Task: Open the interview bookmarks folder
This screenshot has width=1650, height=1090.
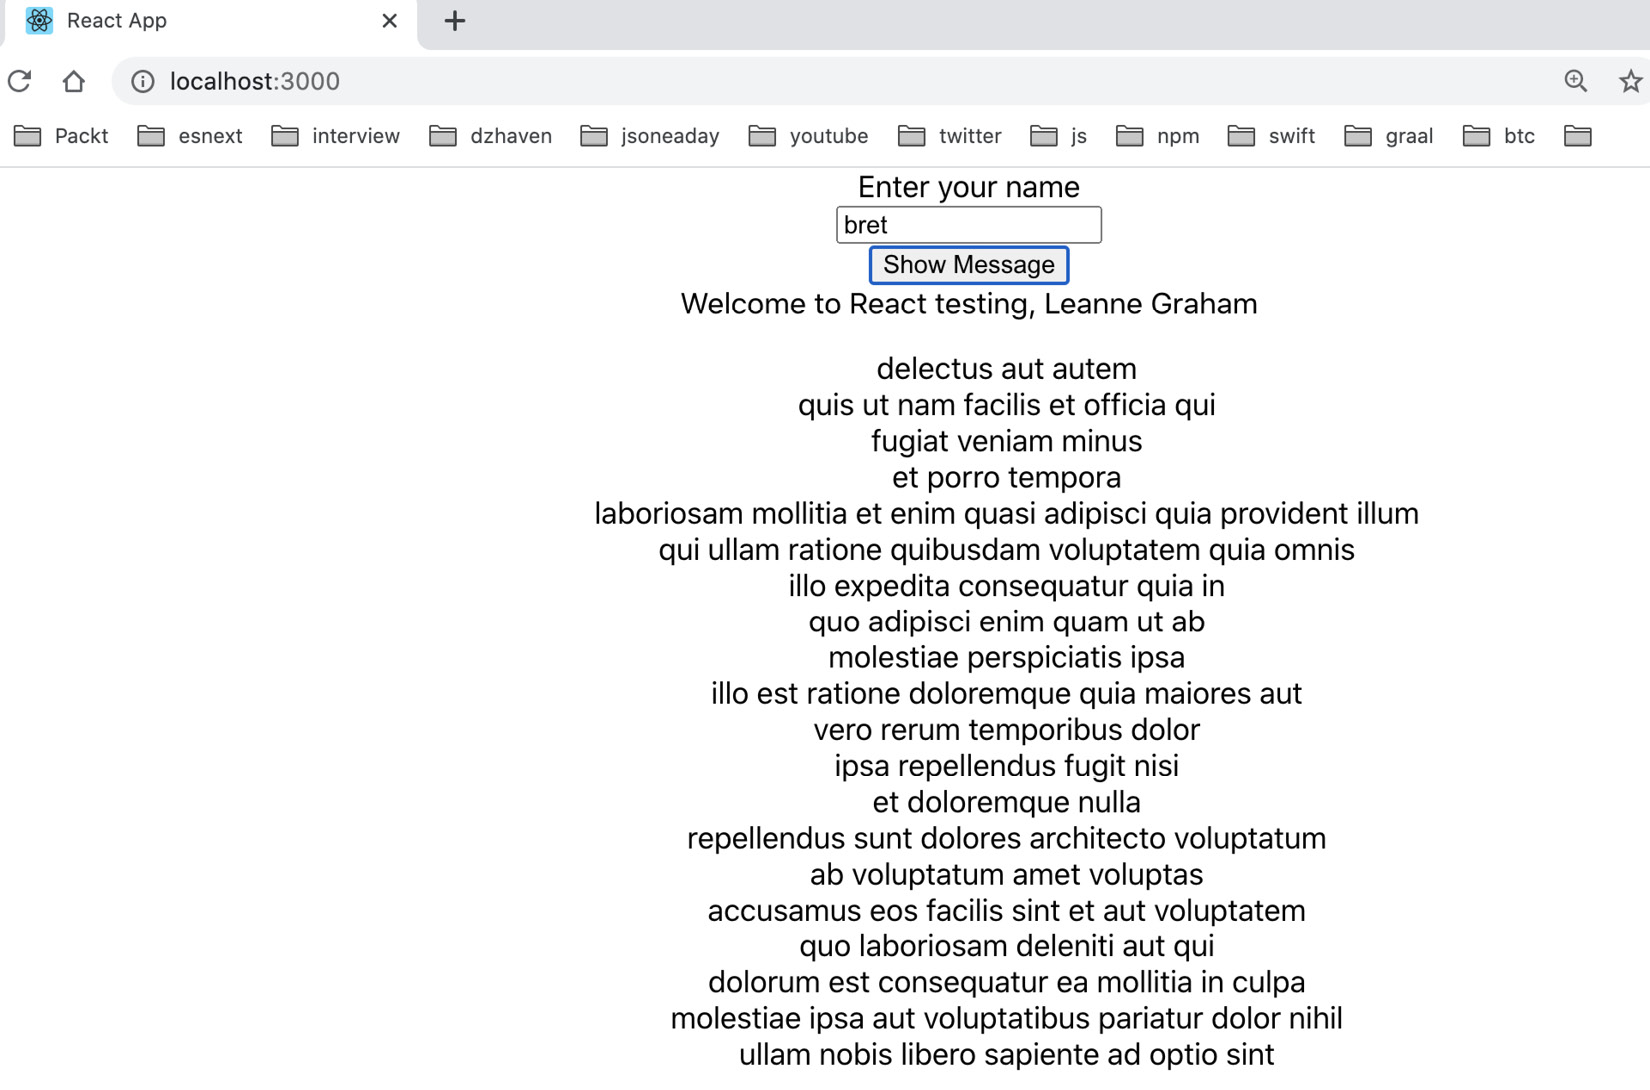Action: tap(335, 136)
